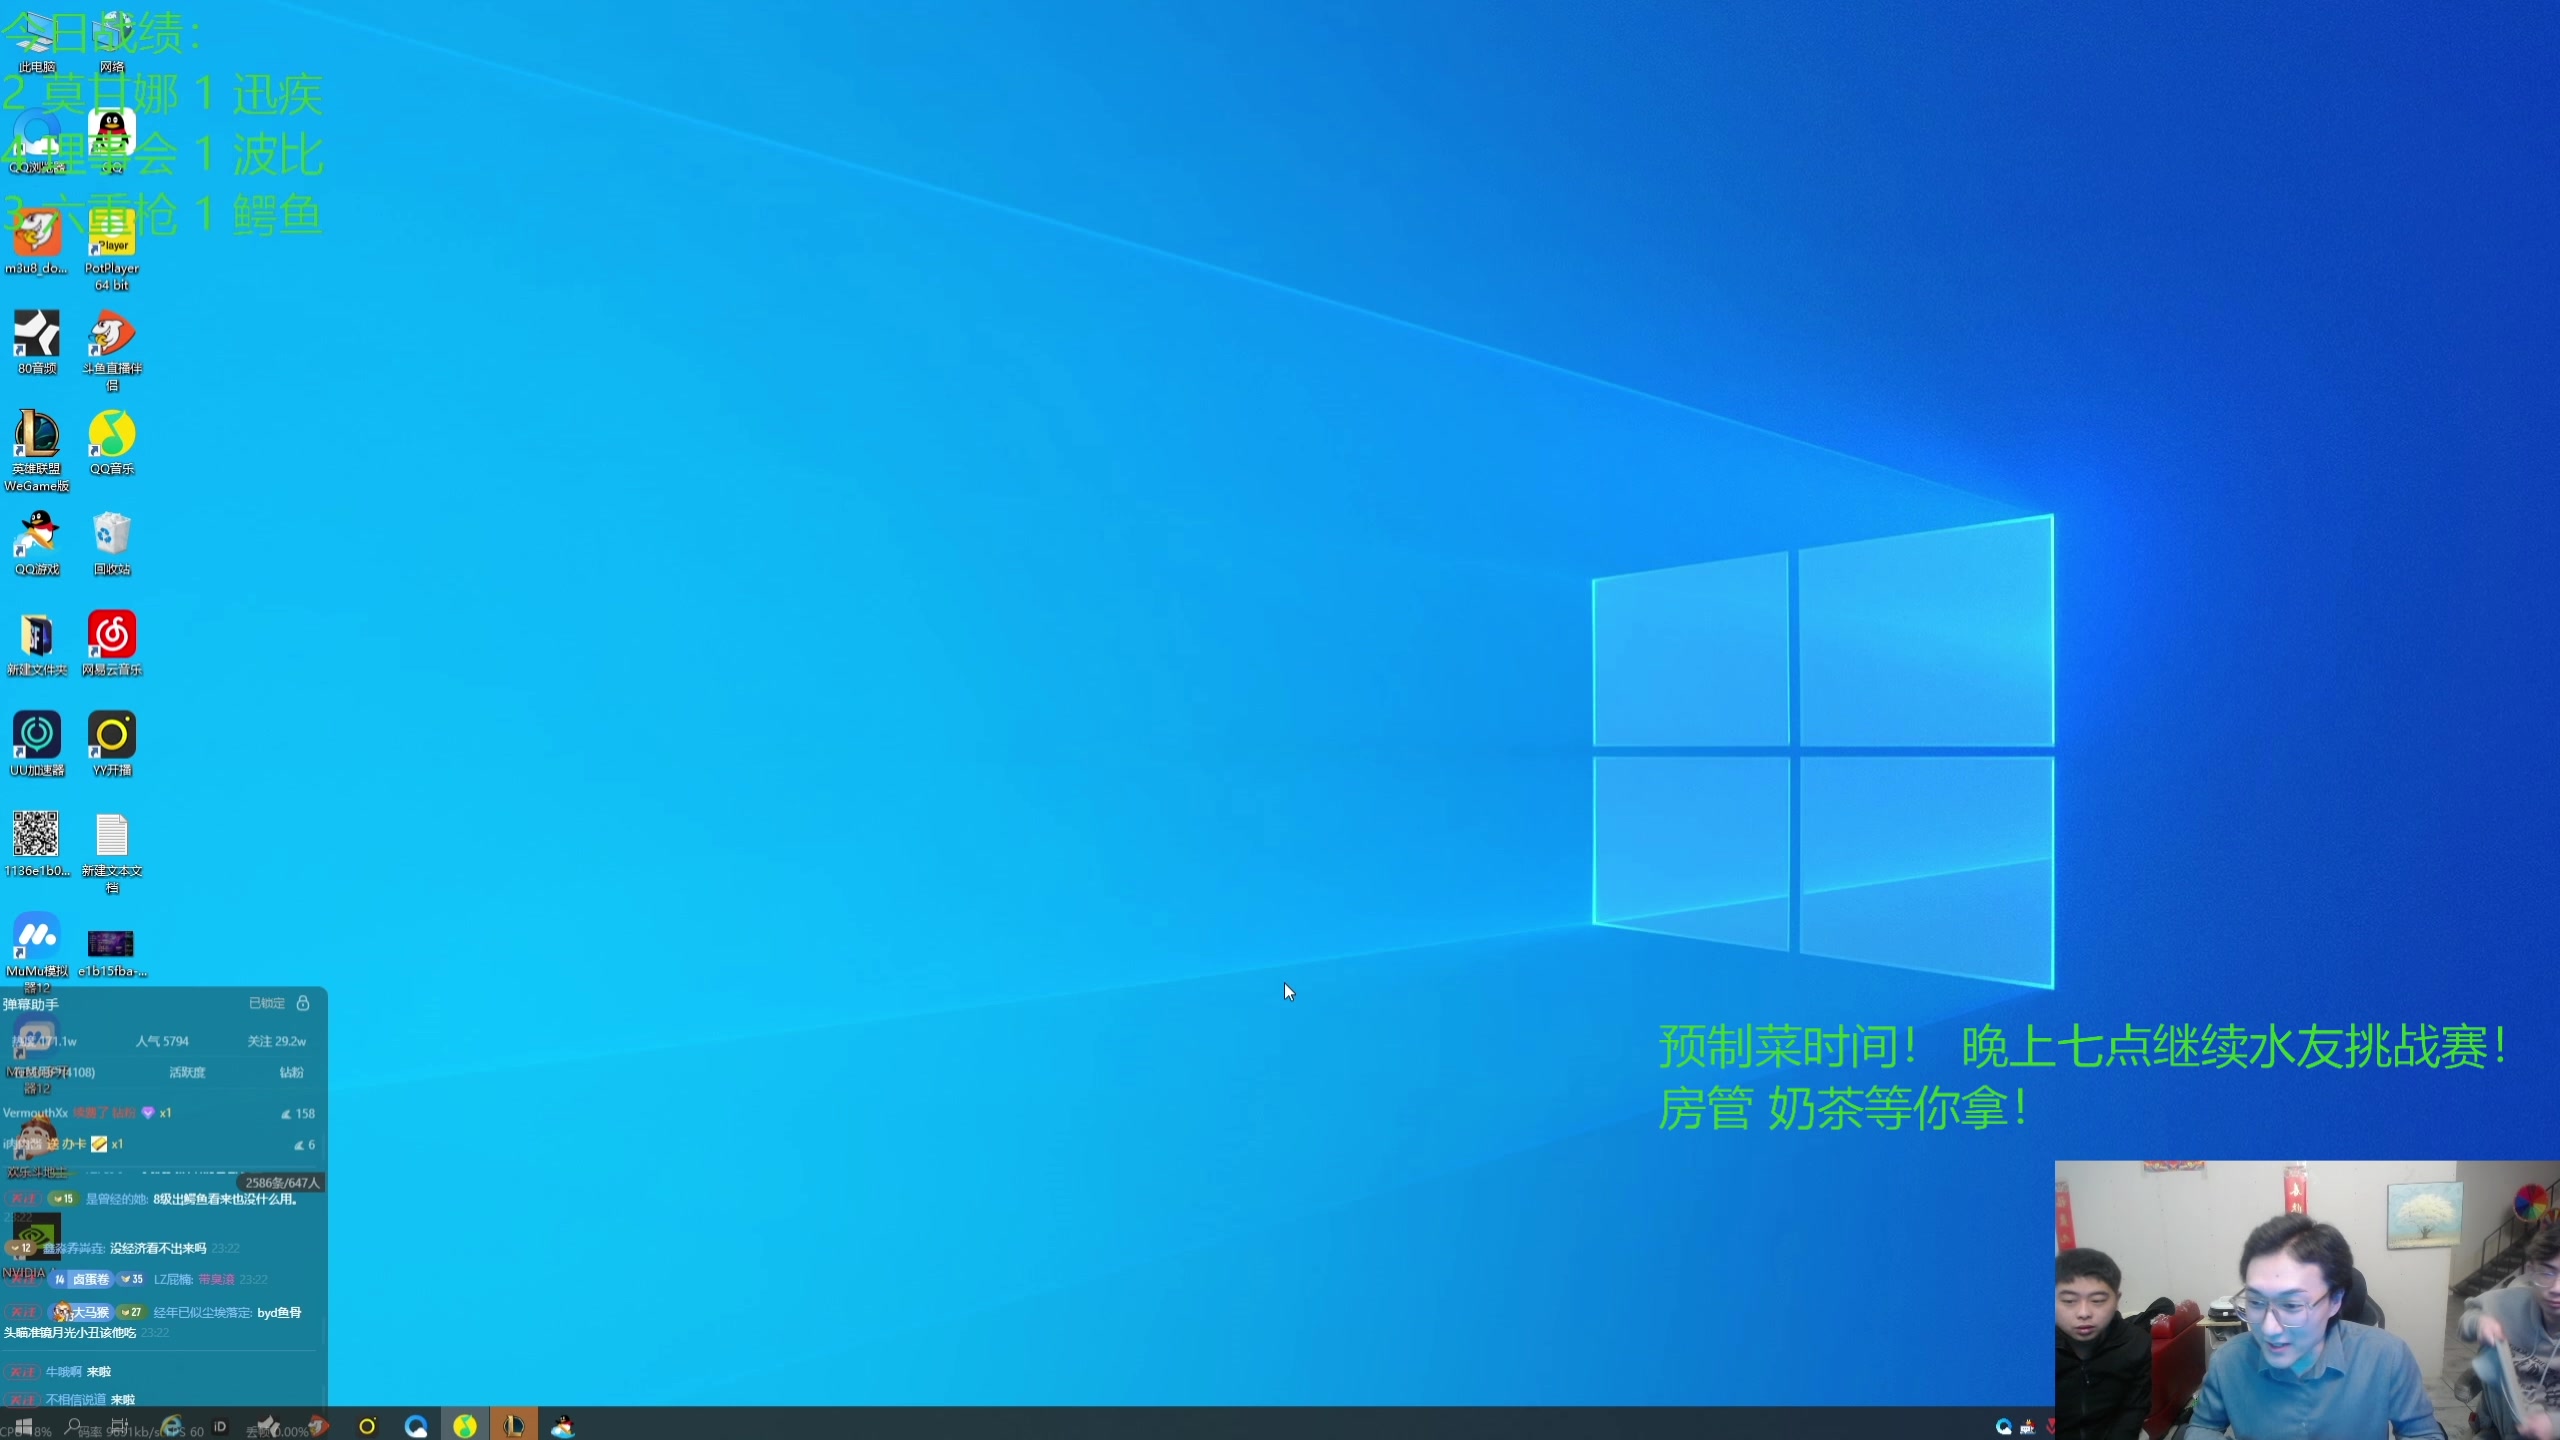The height and width of the screenshot is (1440, 2560).
Task: Click username LZ屁楠 in the chat
Action: click(x=173, y=1279)
